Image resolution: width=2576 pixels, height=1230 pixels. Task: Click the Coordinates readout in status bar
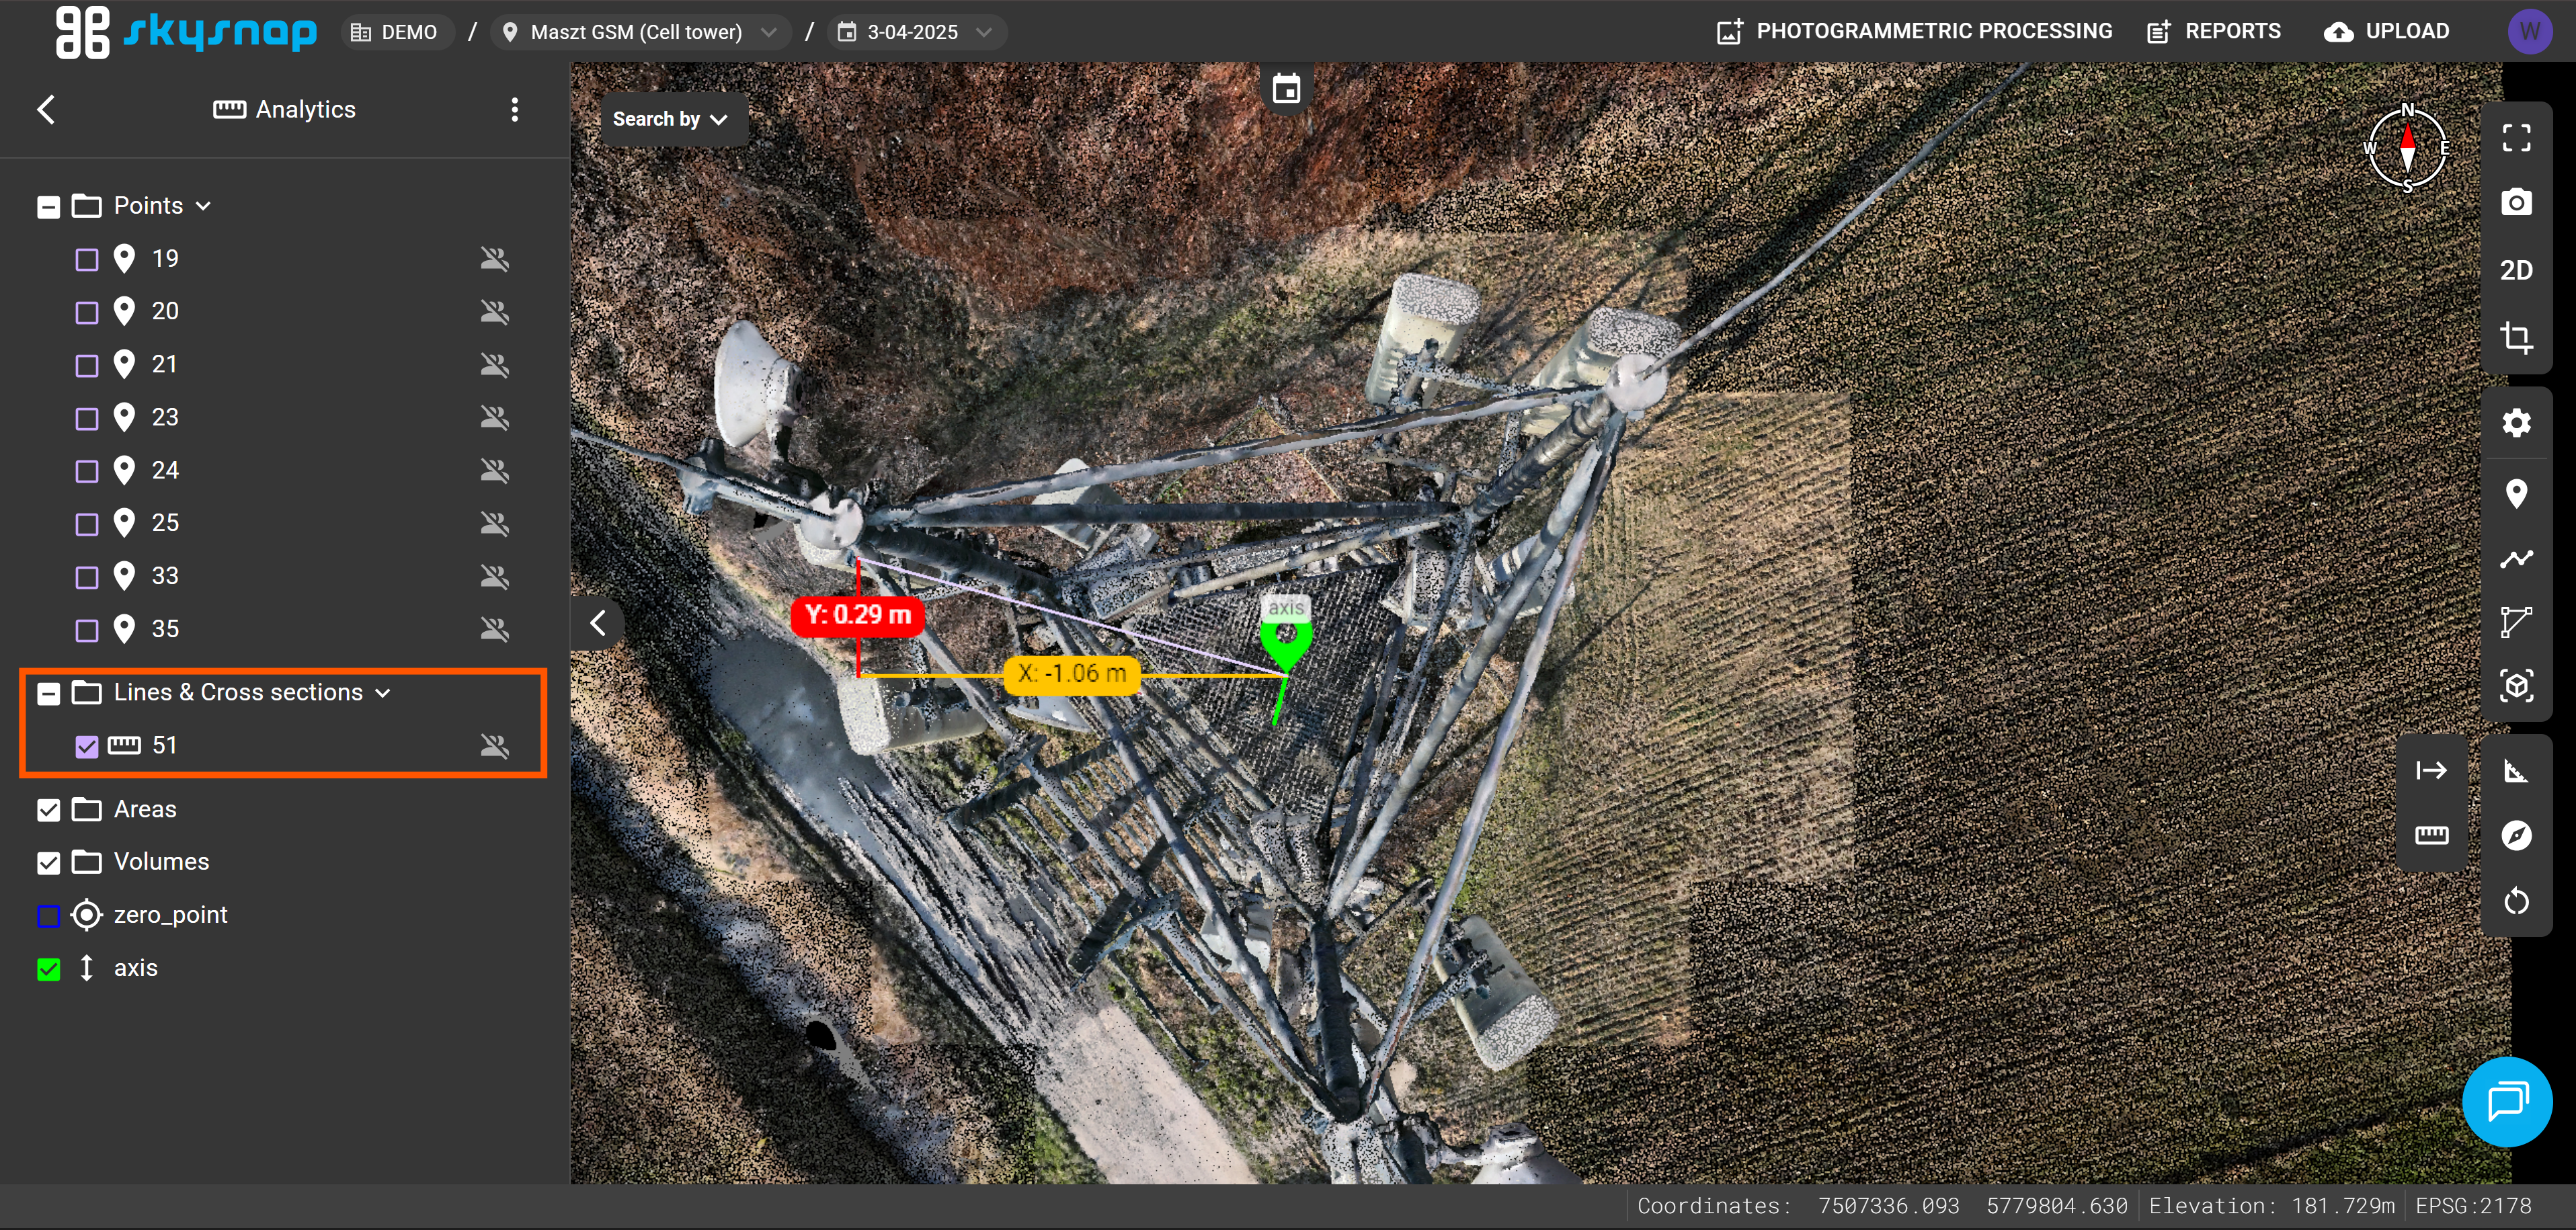tap(1882, 1206)
